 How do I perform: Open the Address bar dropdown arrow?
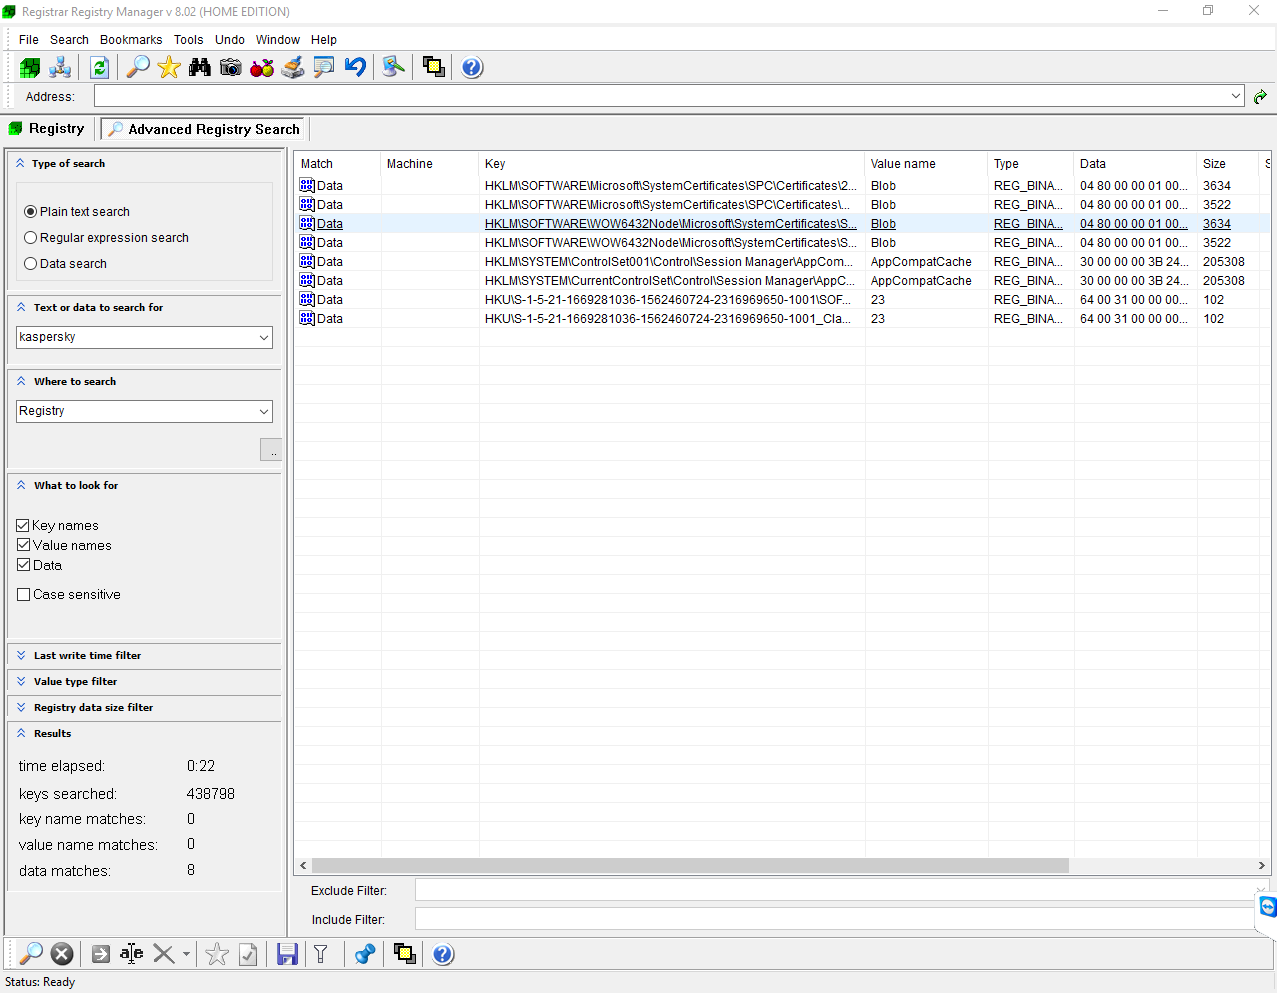pyautogui.click(x=1236, y=96)
